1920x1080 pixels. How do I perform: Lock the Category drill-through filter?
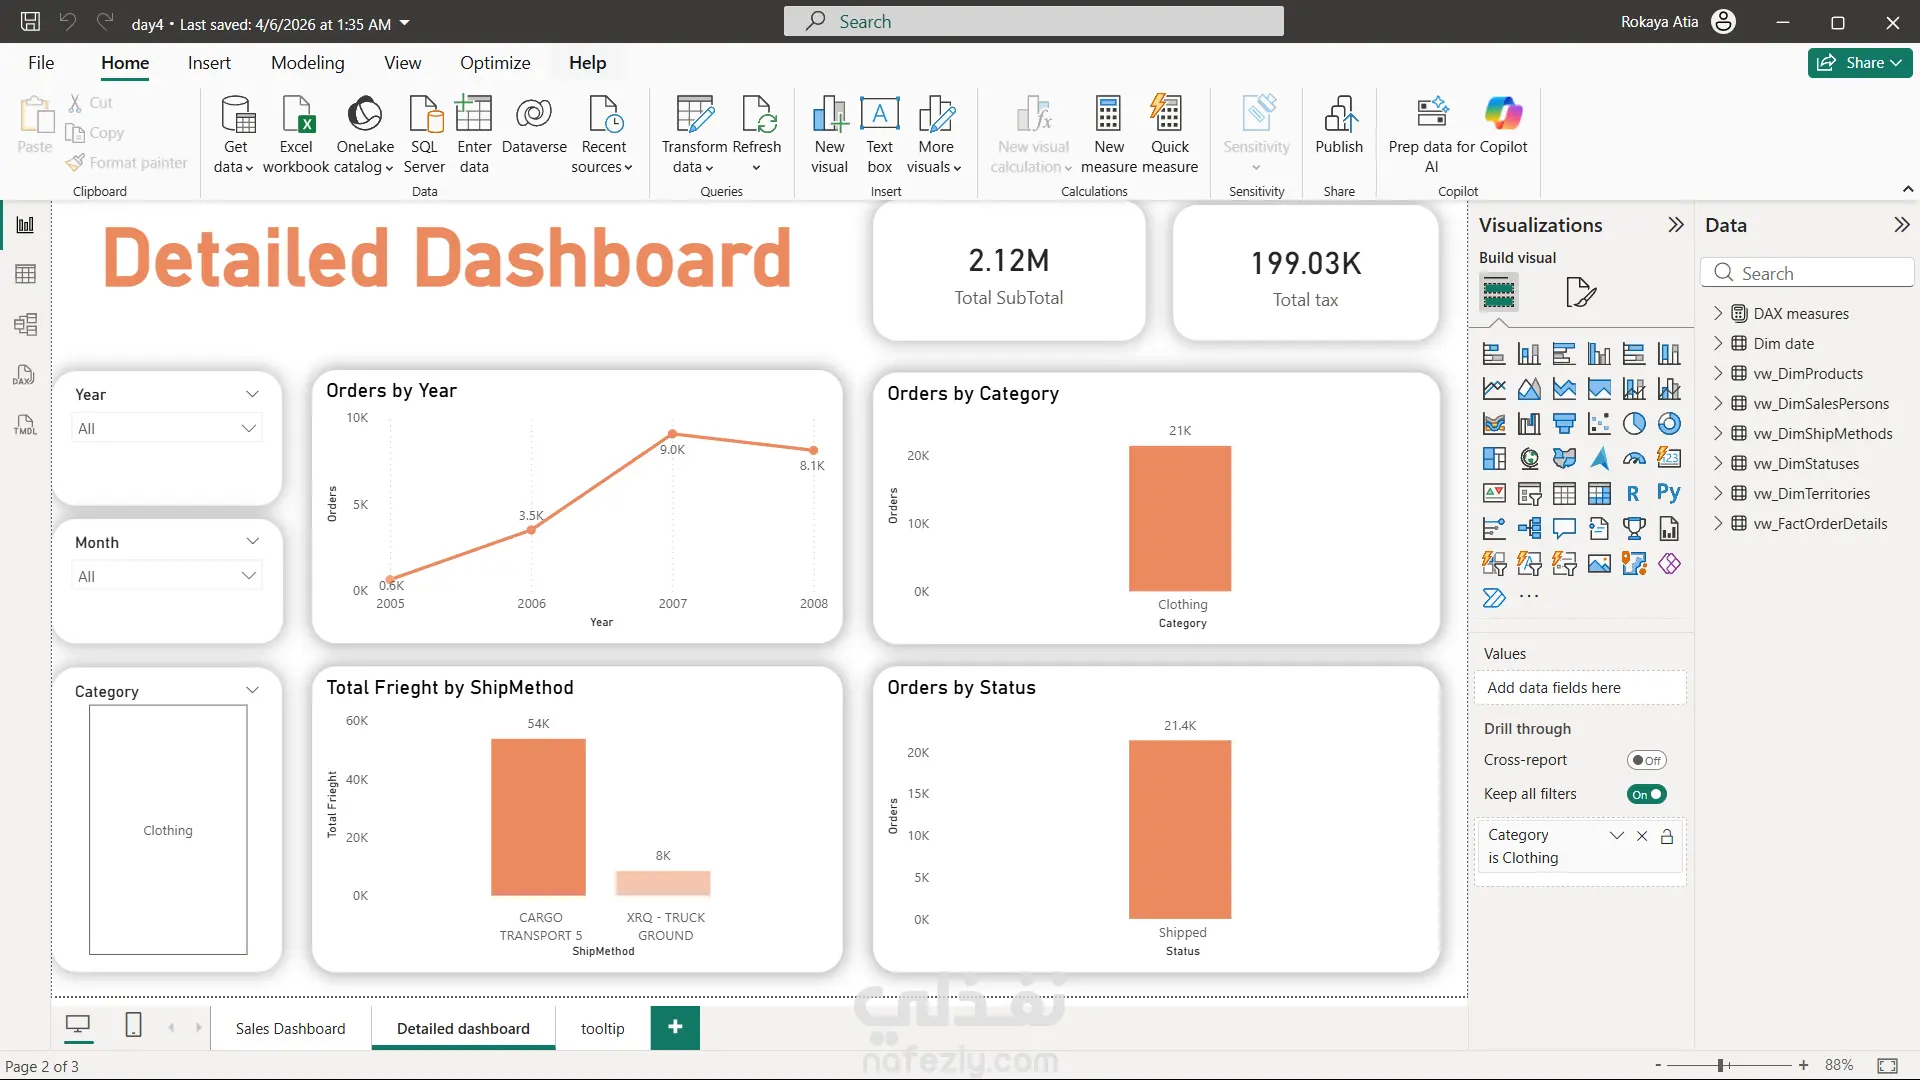click(1667, 836)
